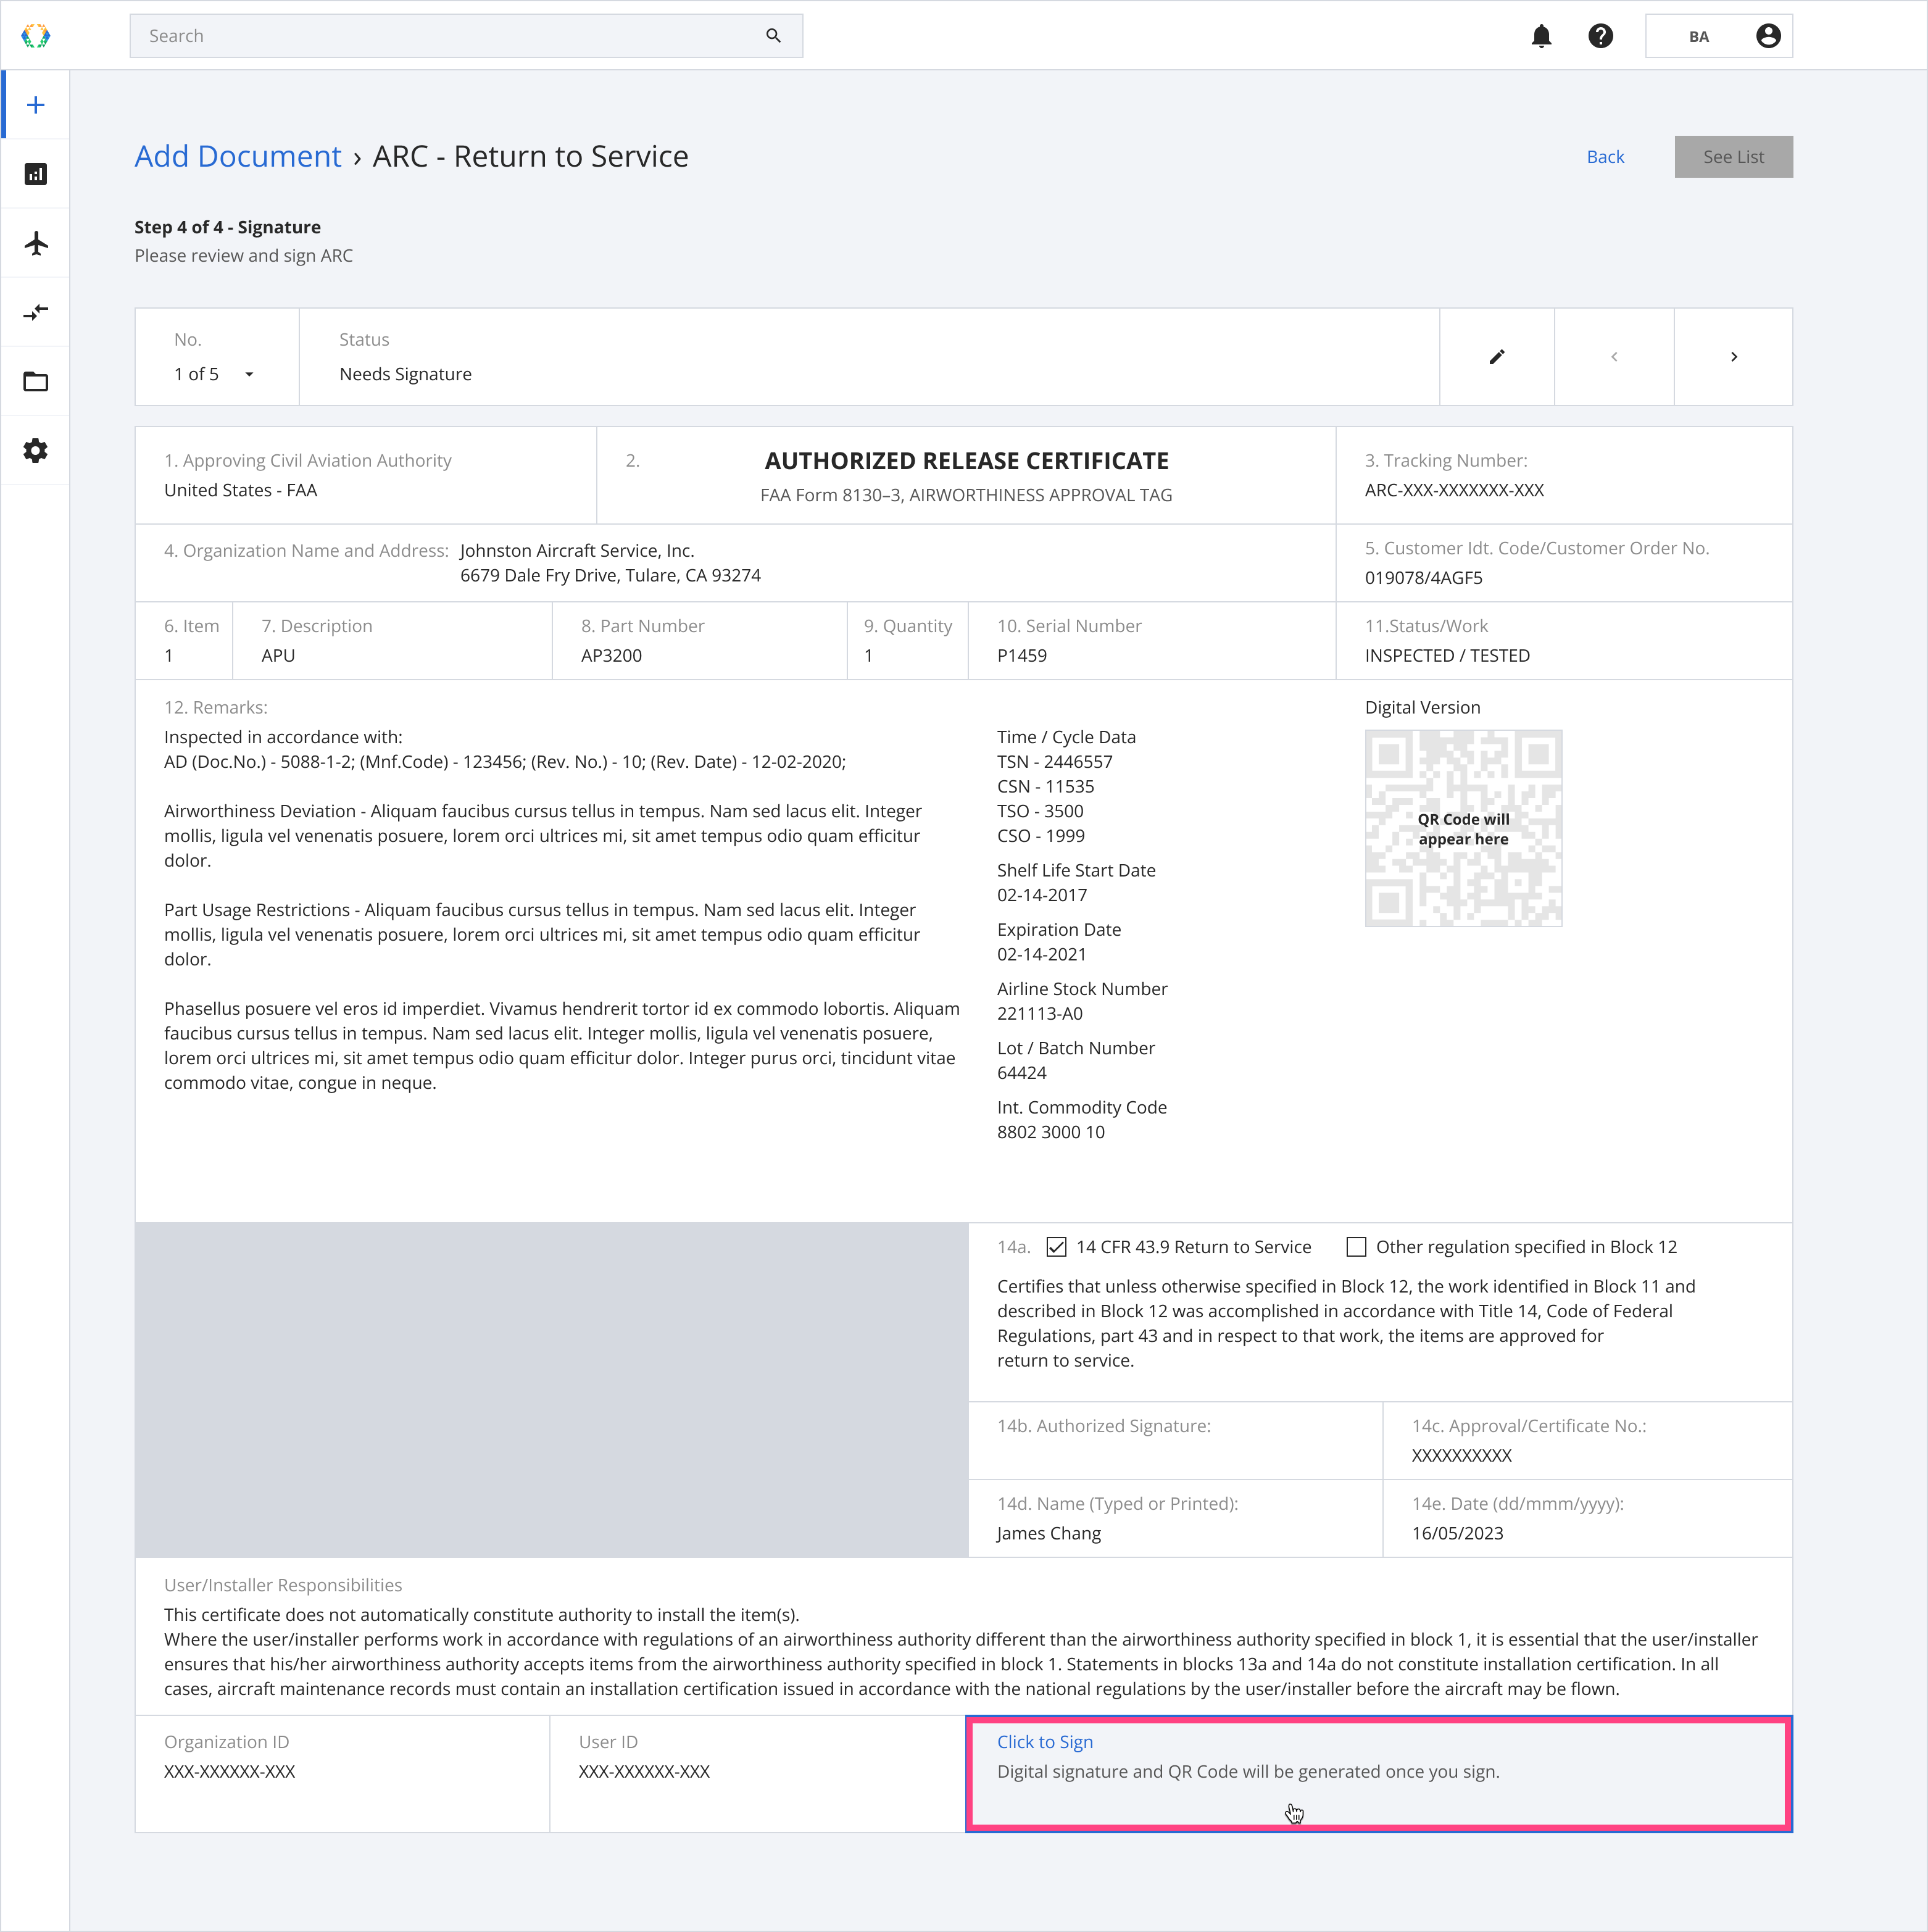The width and height of the screenshot is (1928, 1932).
Task: Select AUTHORIZED RELEASE CERTIFICATE heading
Action: pyautogui.click(x=966, y=461)
